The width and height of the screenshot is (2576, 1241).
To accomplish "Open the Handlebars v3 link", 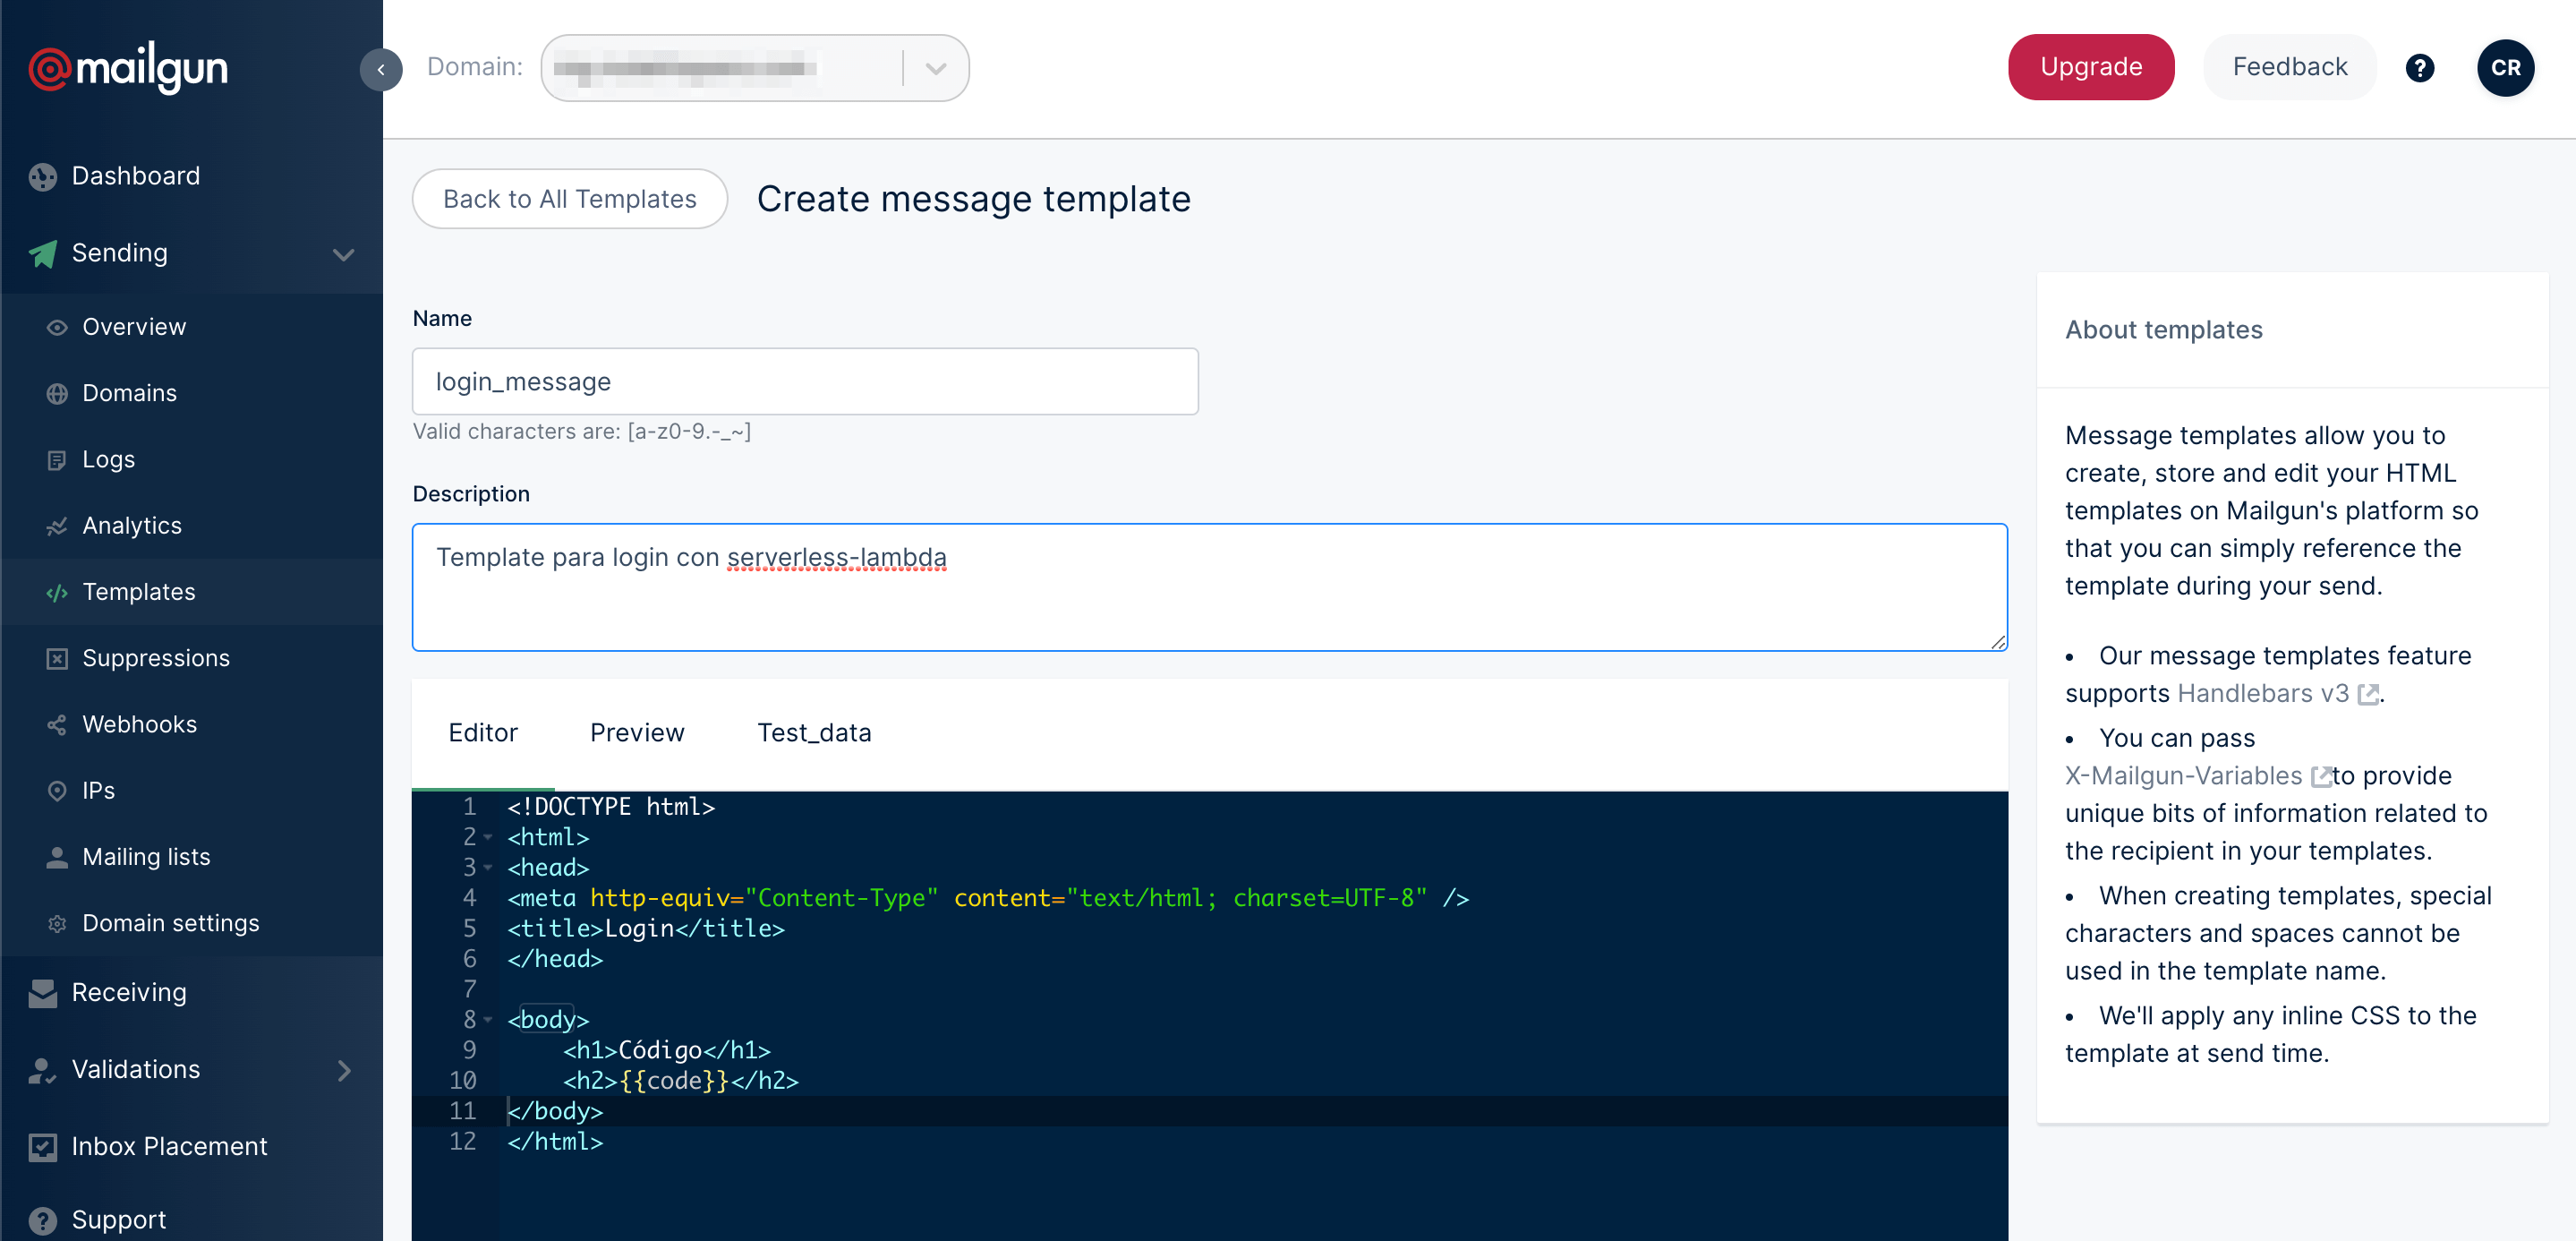I will tap(2262, 694).
